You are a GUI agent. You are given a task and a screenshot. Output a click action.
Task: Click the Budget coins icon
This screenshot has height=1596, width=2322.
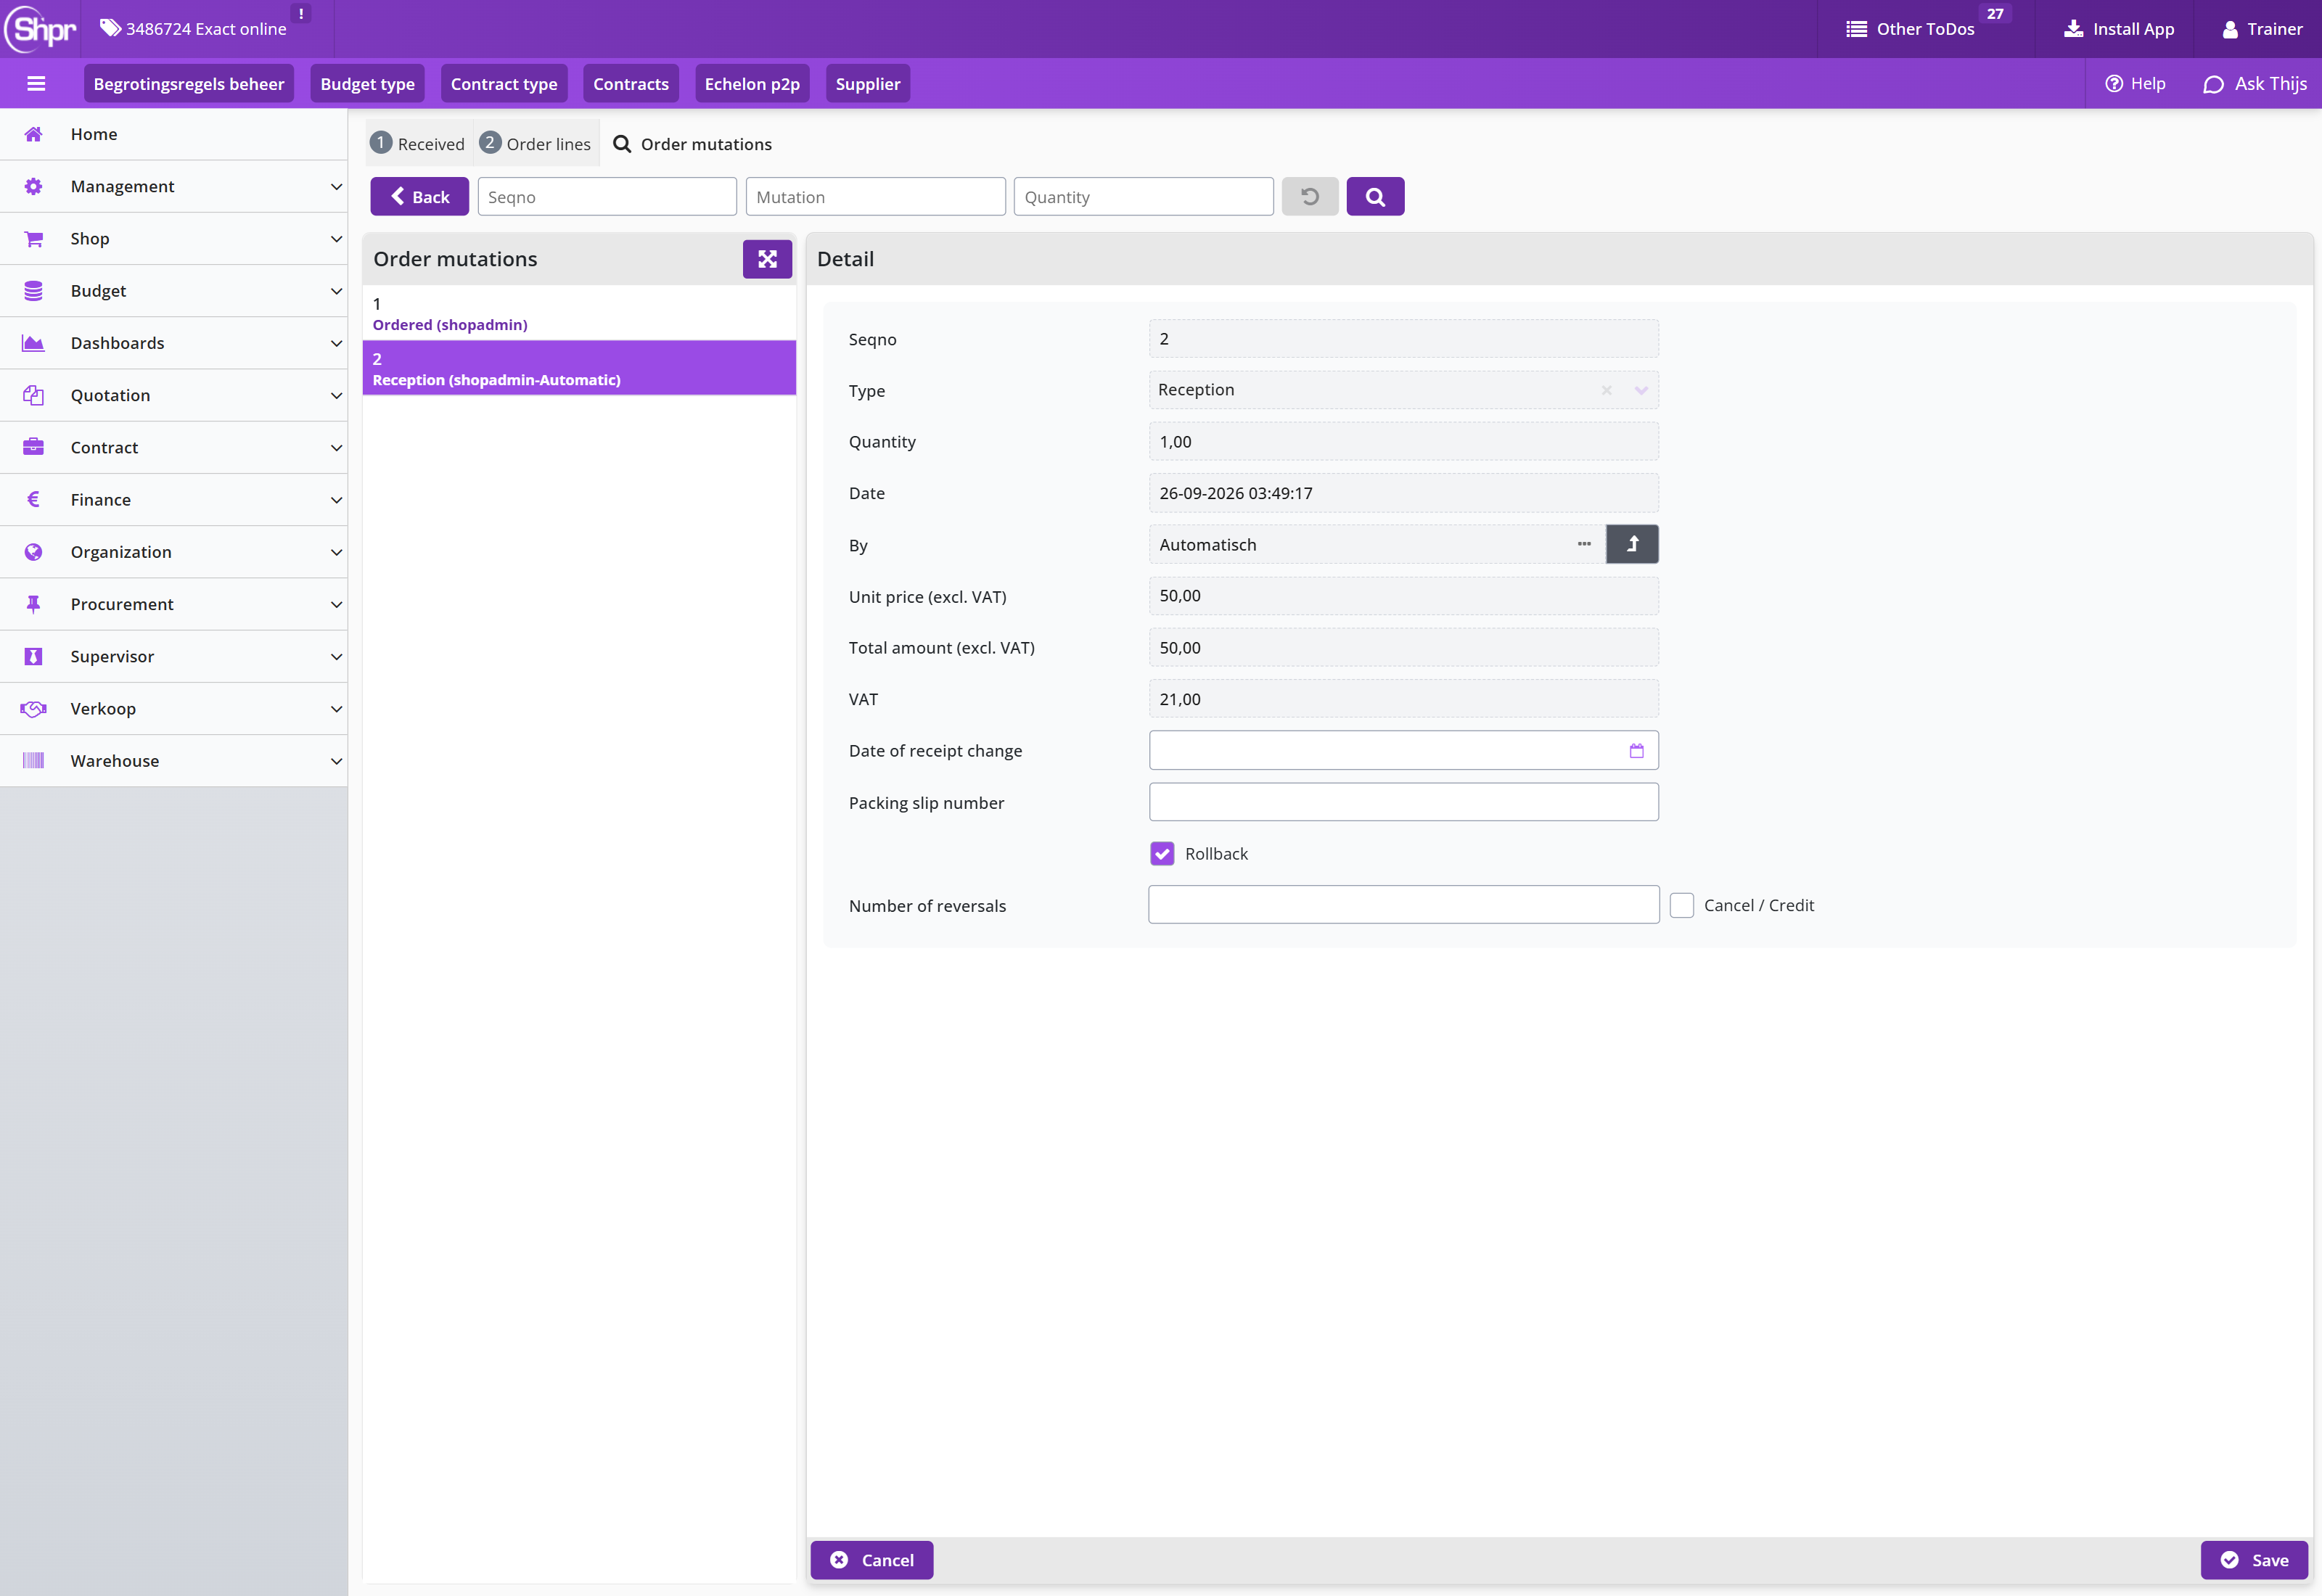[33, 291]
